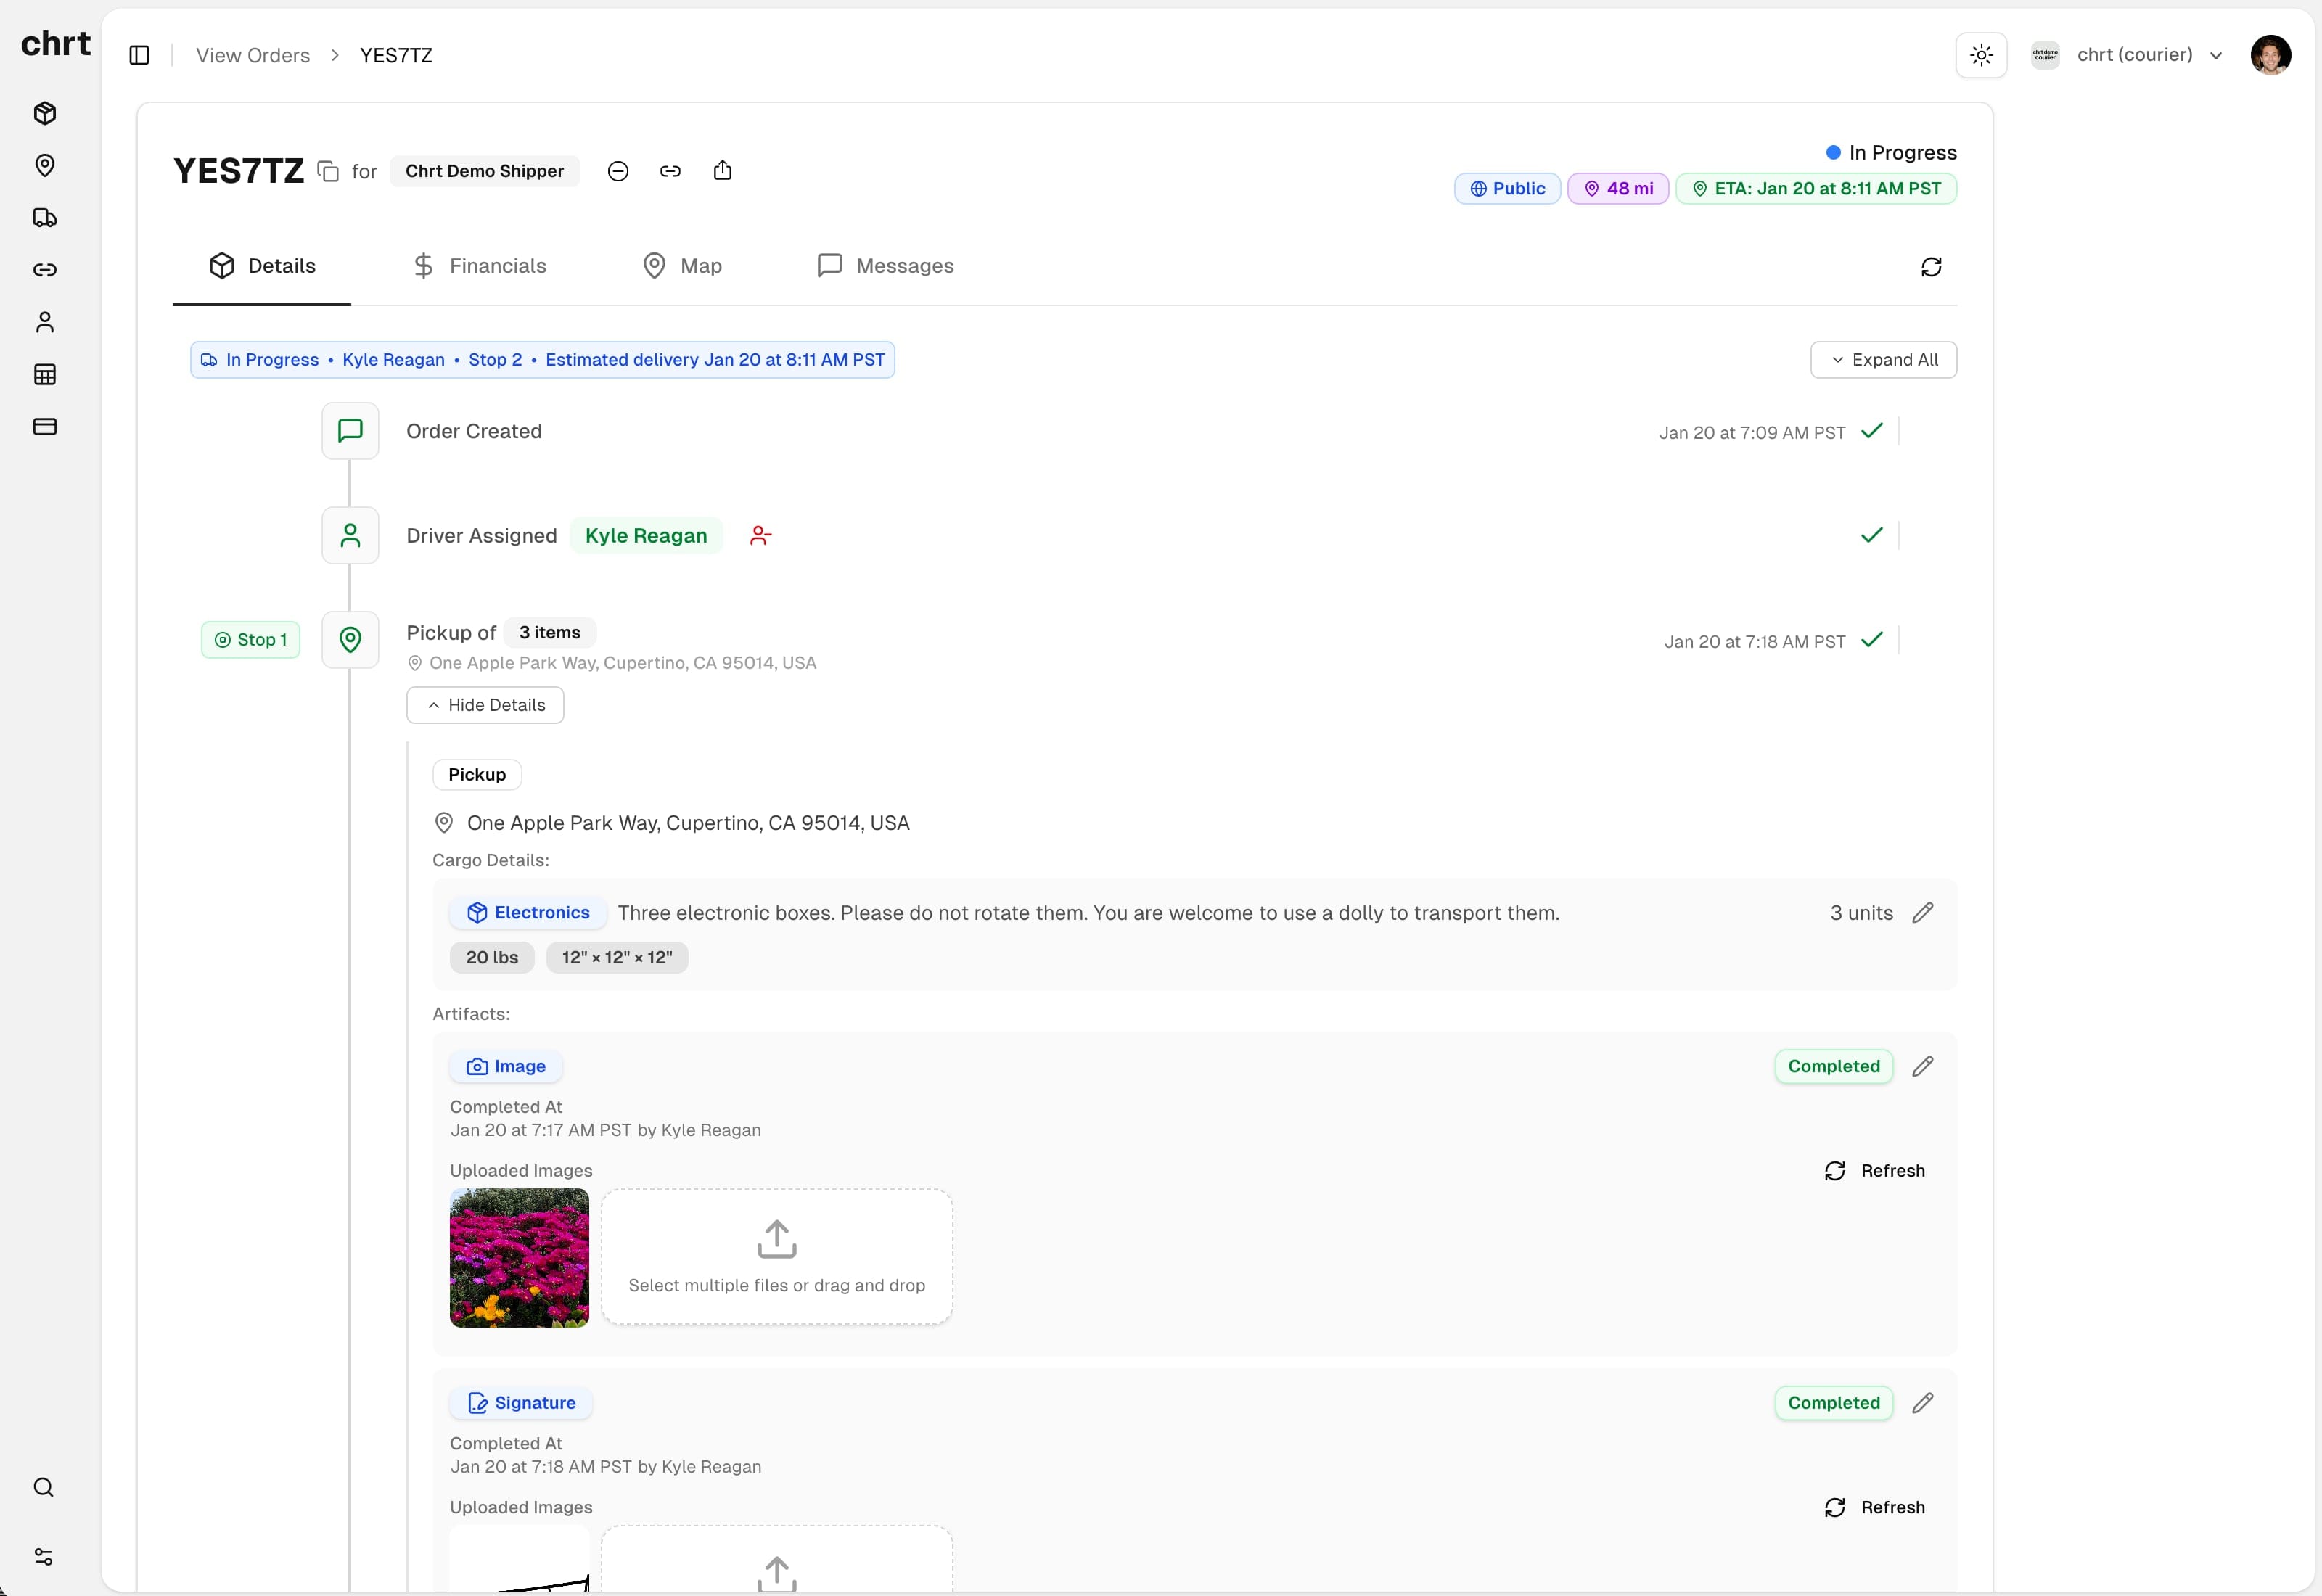
Task: Collapse the sidebar settings sliders icon
Action: click(44, 1556)
